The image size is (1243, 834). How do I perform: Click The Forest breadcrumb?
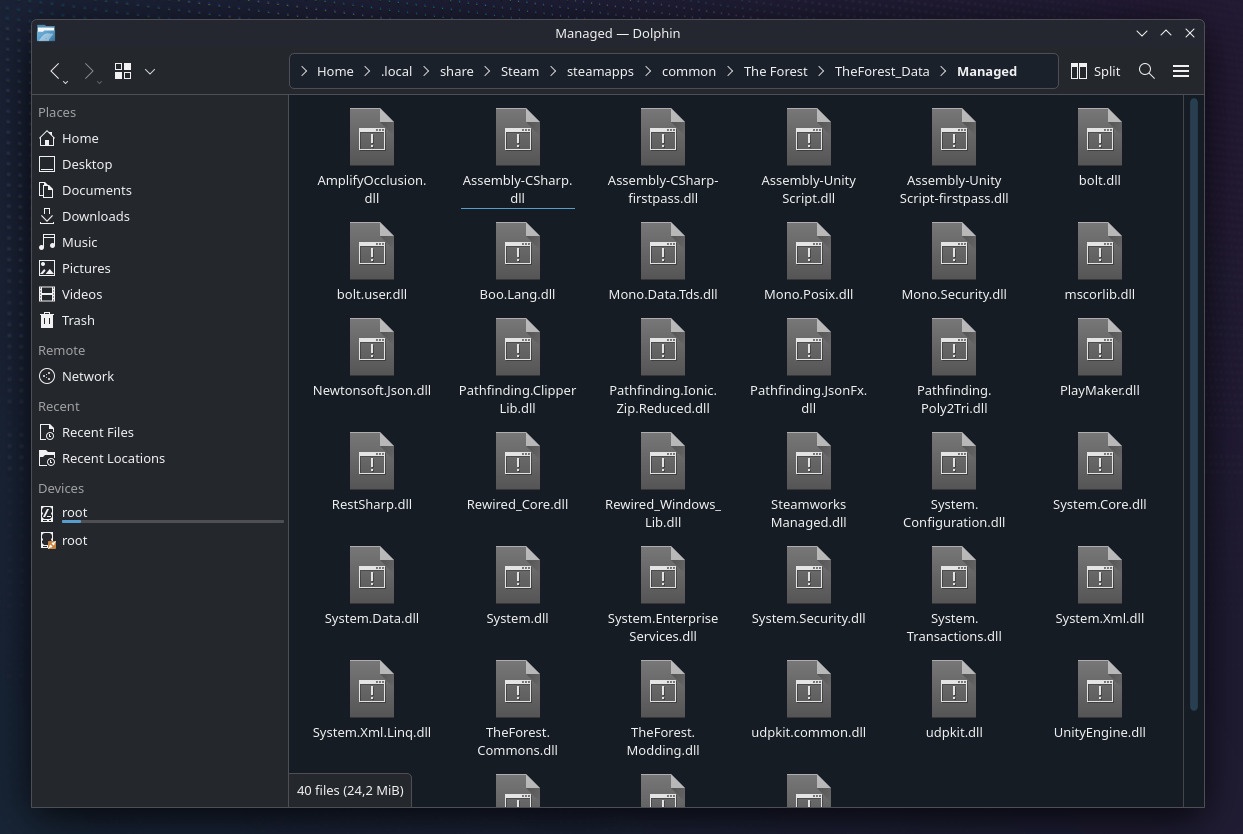click(x=776, y=71)
